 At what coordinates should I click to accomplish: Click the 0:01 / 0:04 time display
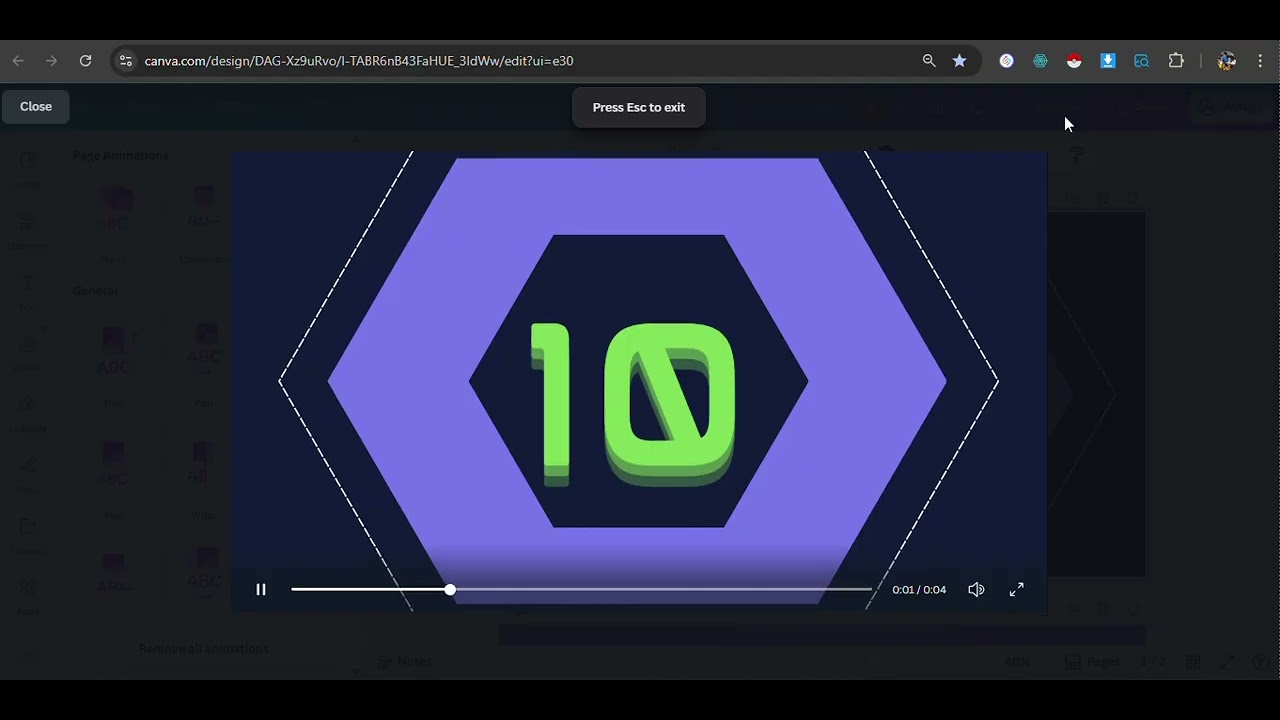(x=919, y=590)
